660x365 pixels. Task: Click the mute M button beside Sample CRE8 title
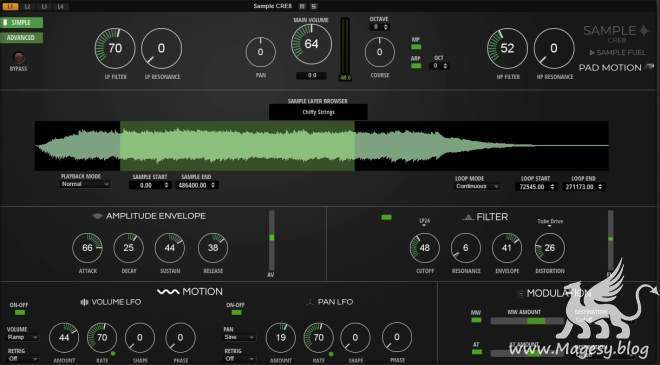(x=302, y=6)
